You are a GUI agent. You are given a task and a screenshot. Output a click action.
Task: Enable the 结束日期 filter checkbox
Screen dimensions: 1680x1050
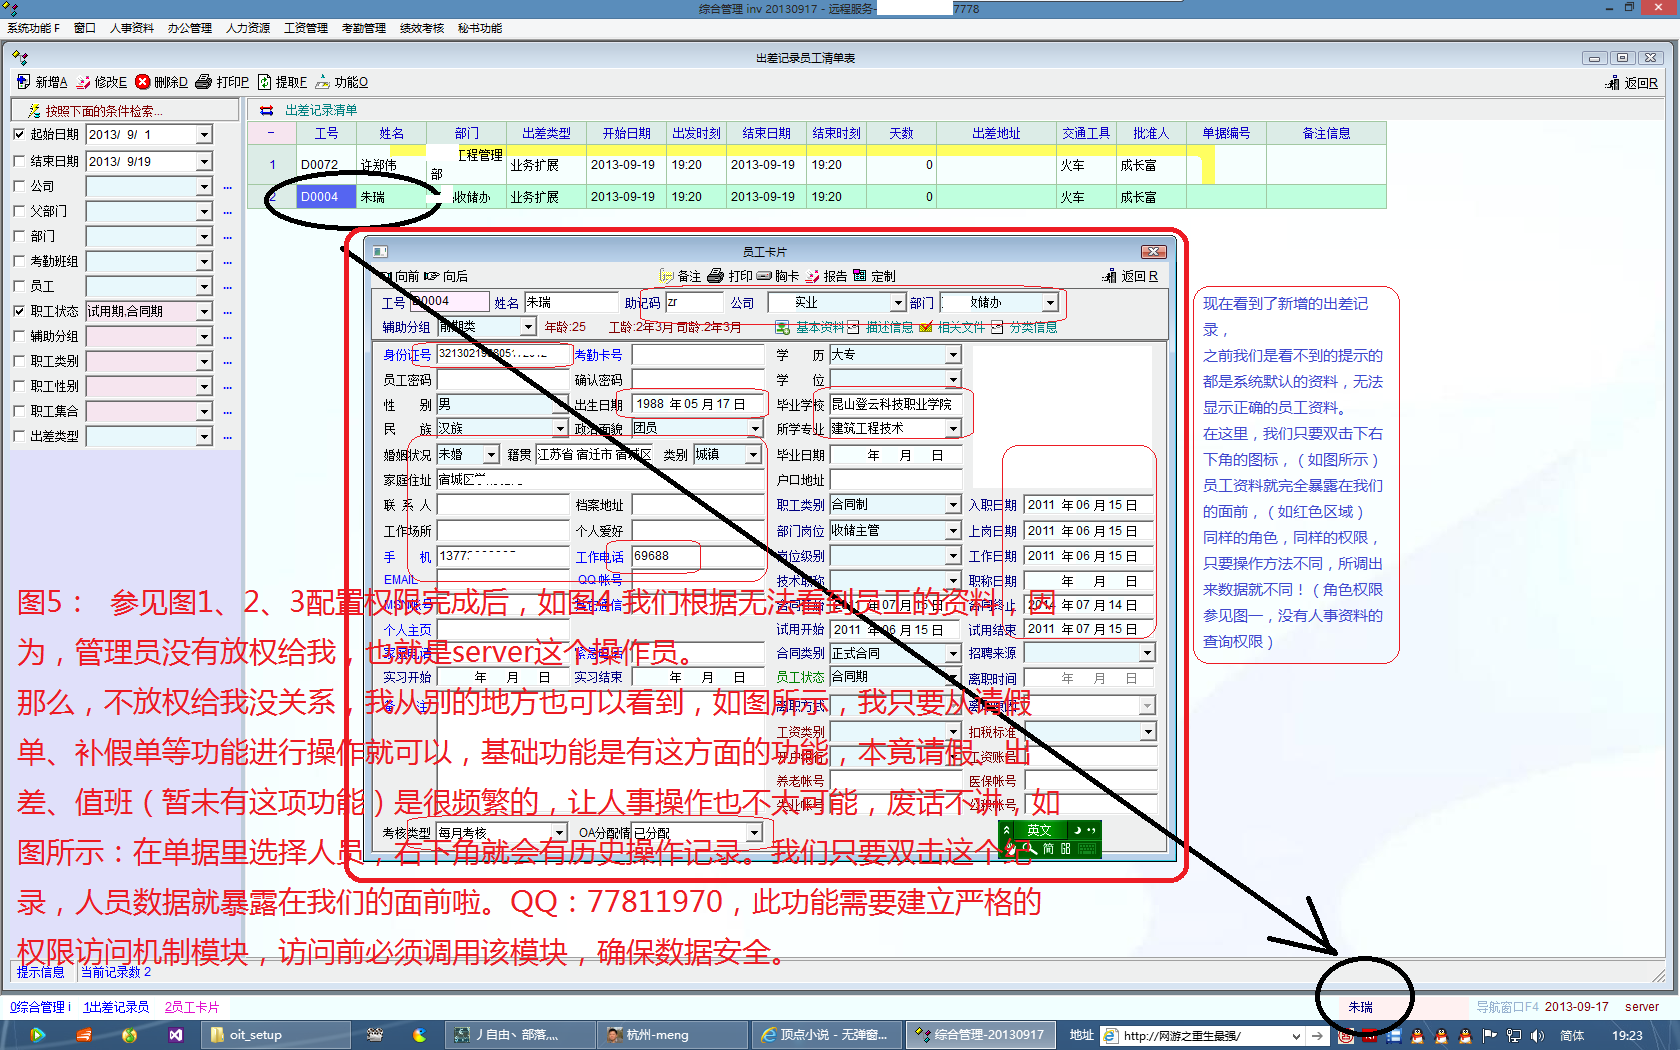[x=19, y=161]
